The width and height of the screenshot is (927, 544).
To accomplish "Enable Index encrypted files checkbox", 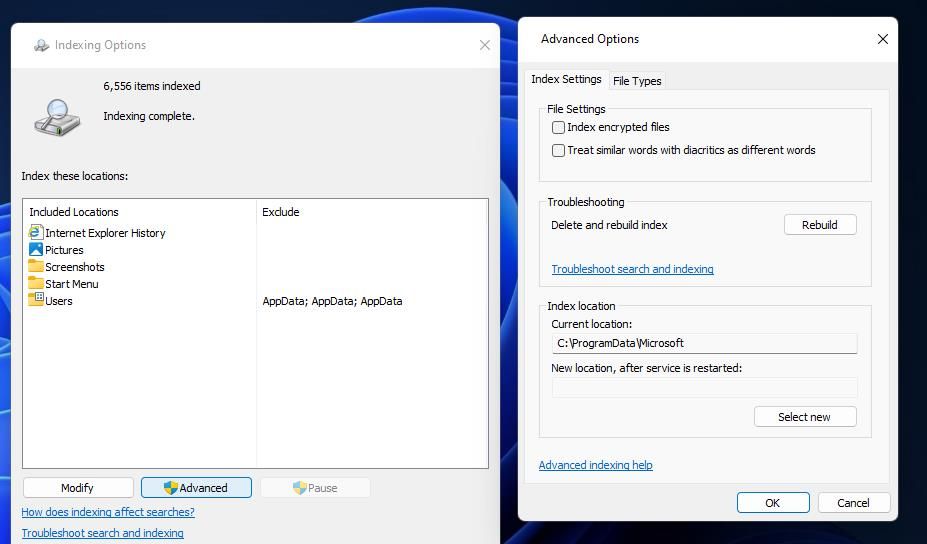I will pos(558,127).
